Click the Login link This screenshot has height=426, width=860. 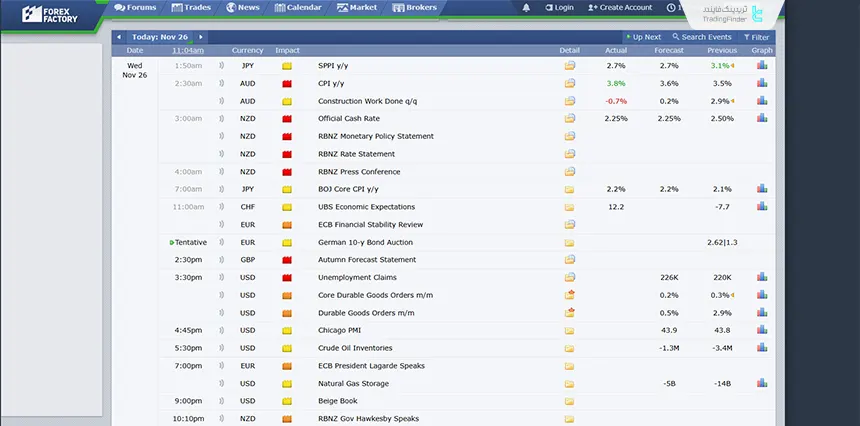[559, 8]
